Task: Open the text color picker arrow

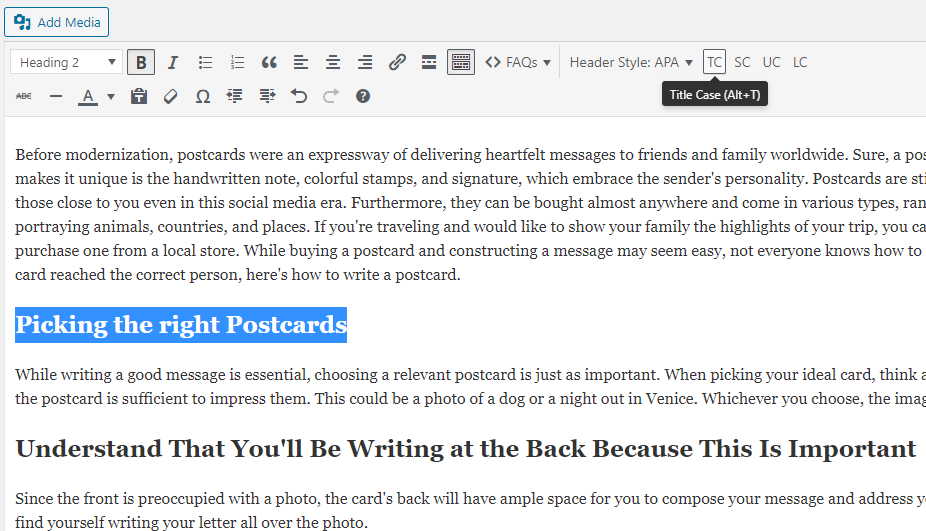Action: 110,96
